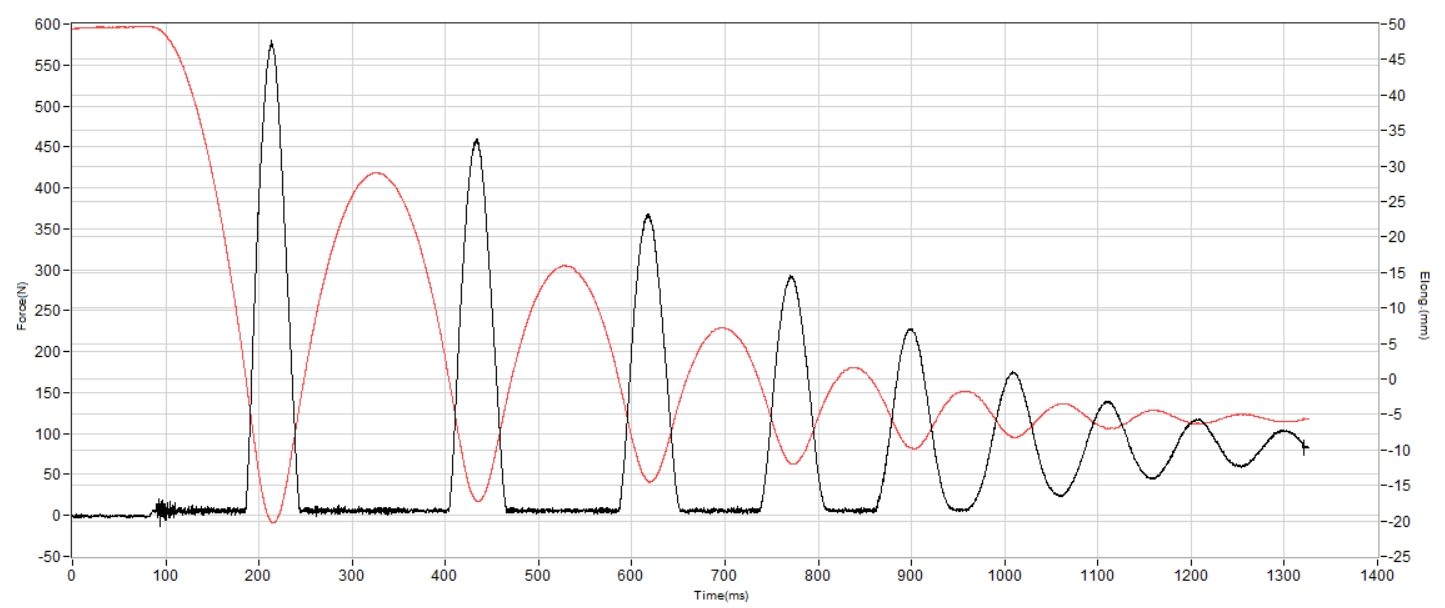
Task: Pick the third black force peak
Action: [x=648, y=215]
